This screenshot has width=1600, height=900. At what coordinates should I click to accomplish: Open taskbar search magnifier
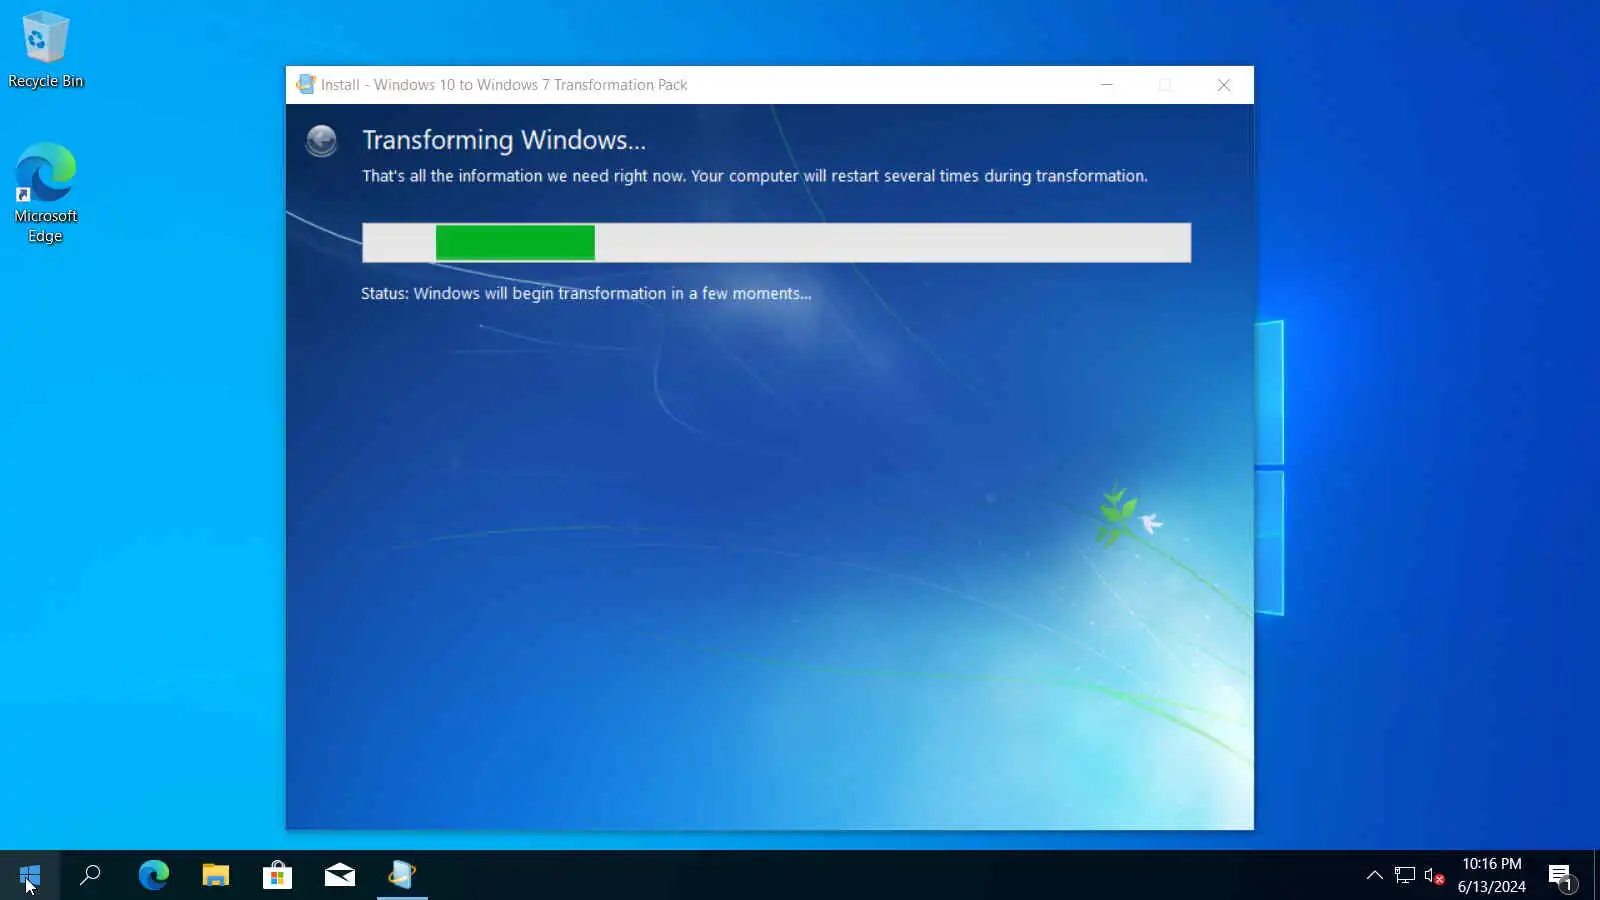90,876
